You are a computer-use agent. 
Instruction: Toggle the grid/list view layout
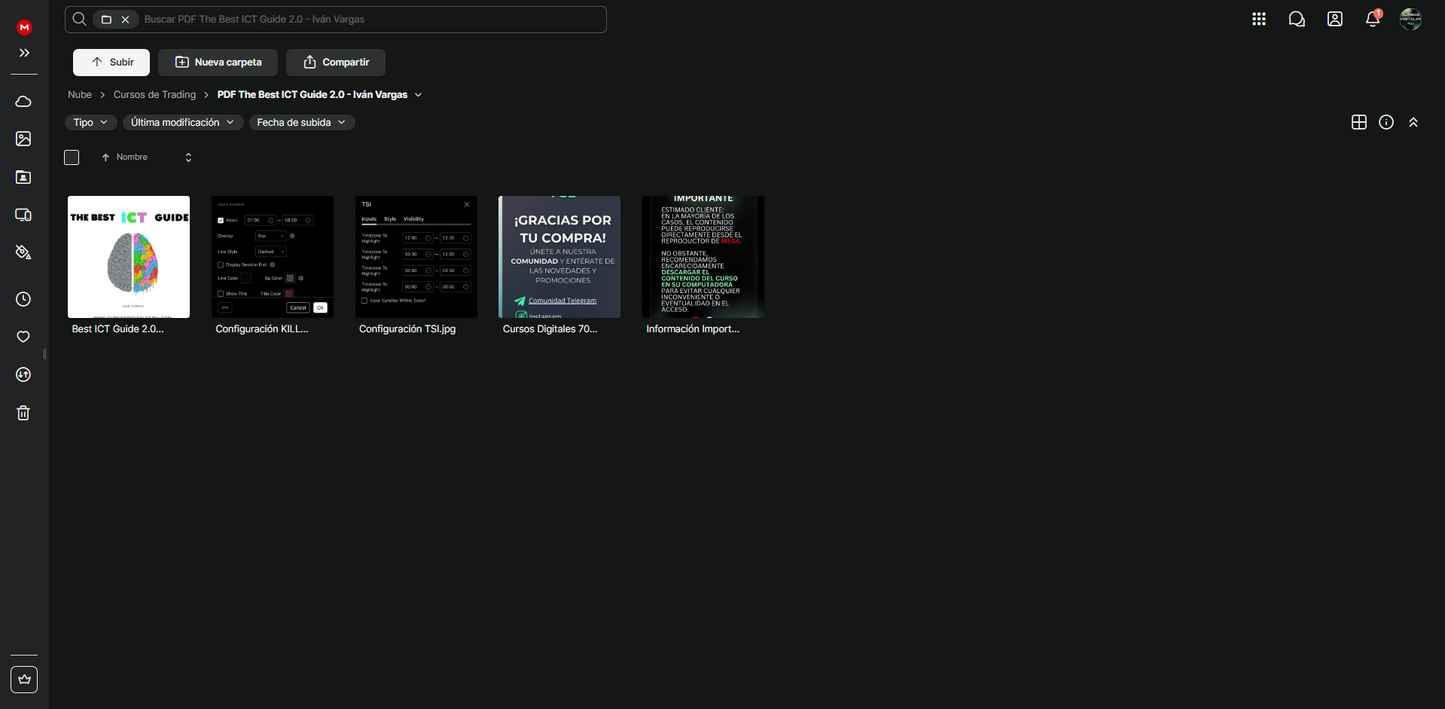[x=1359, y=122]
